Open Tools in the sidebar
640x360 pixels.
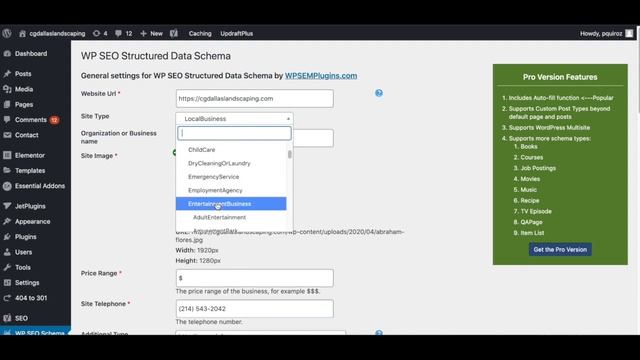pyautogui.click(x=23, y=267)
